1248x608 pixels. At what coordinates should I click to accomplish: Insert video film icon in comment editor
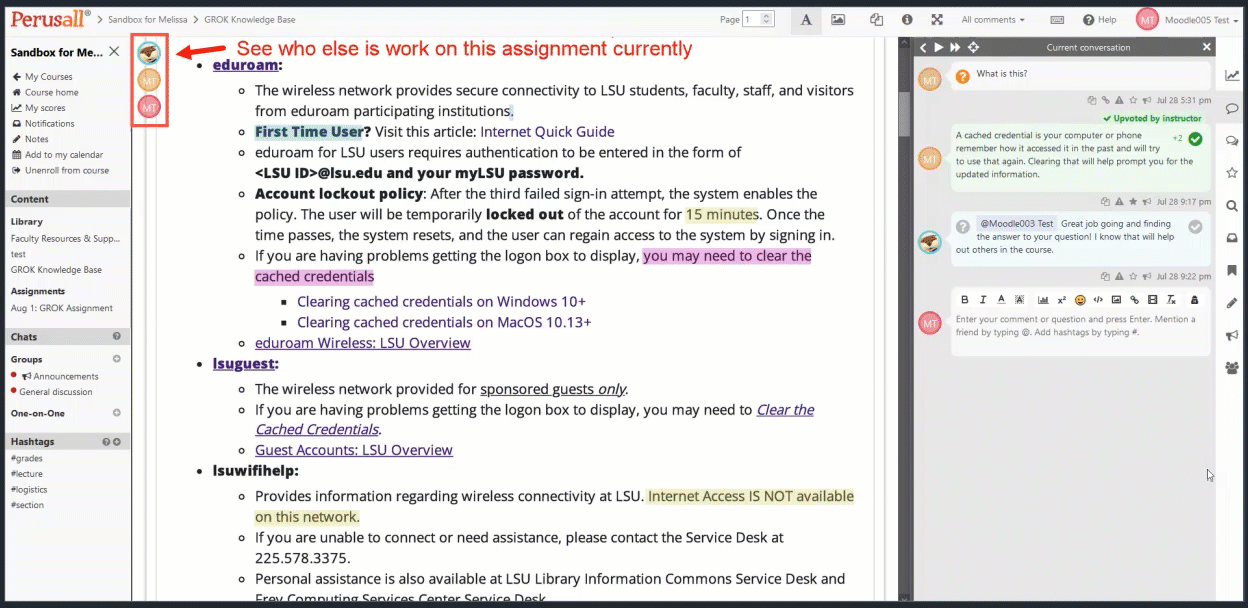pos(1152,300)
